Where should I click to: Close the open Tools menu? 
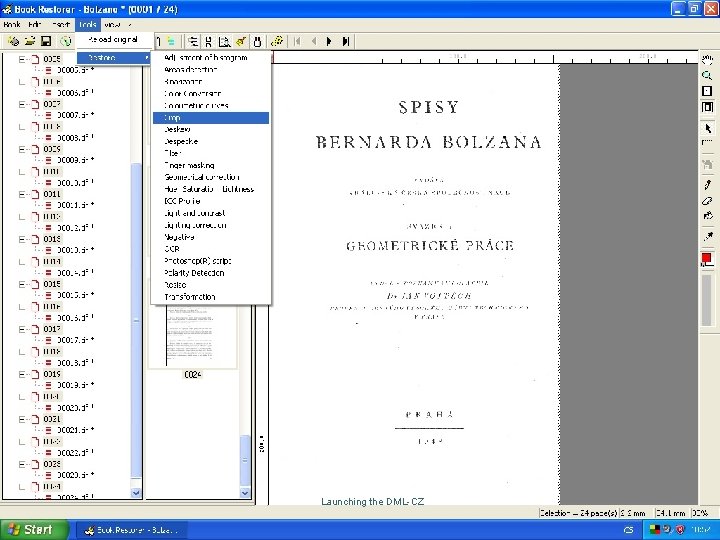point(88,24)
